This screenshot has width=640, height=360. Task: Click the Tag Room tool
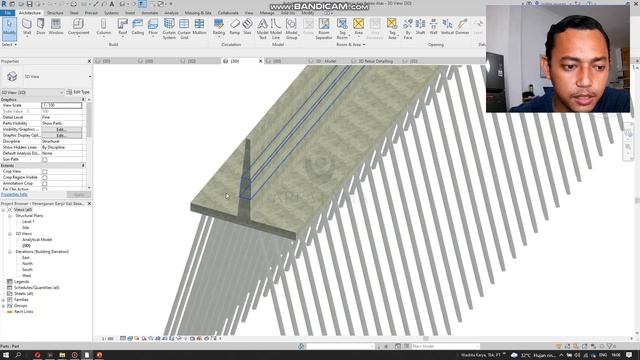(342, 29)
